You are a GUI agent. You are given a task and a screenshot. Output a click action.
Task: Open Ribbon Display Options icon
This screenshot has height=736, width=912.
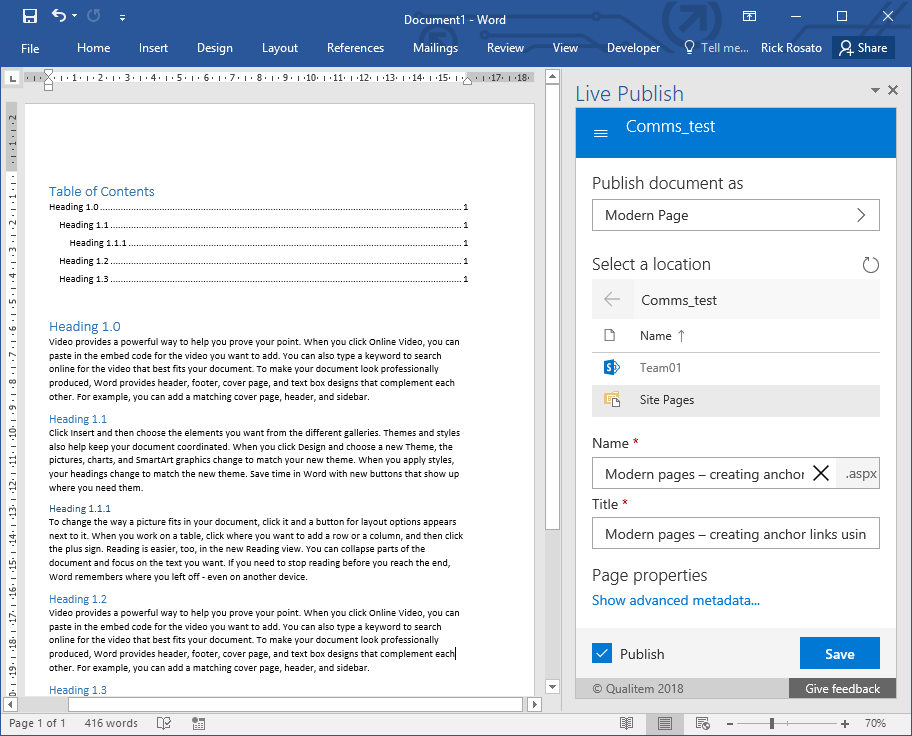(x=749, y=16)
